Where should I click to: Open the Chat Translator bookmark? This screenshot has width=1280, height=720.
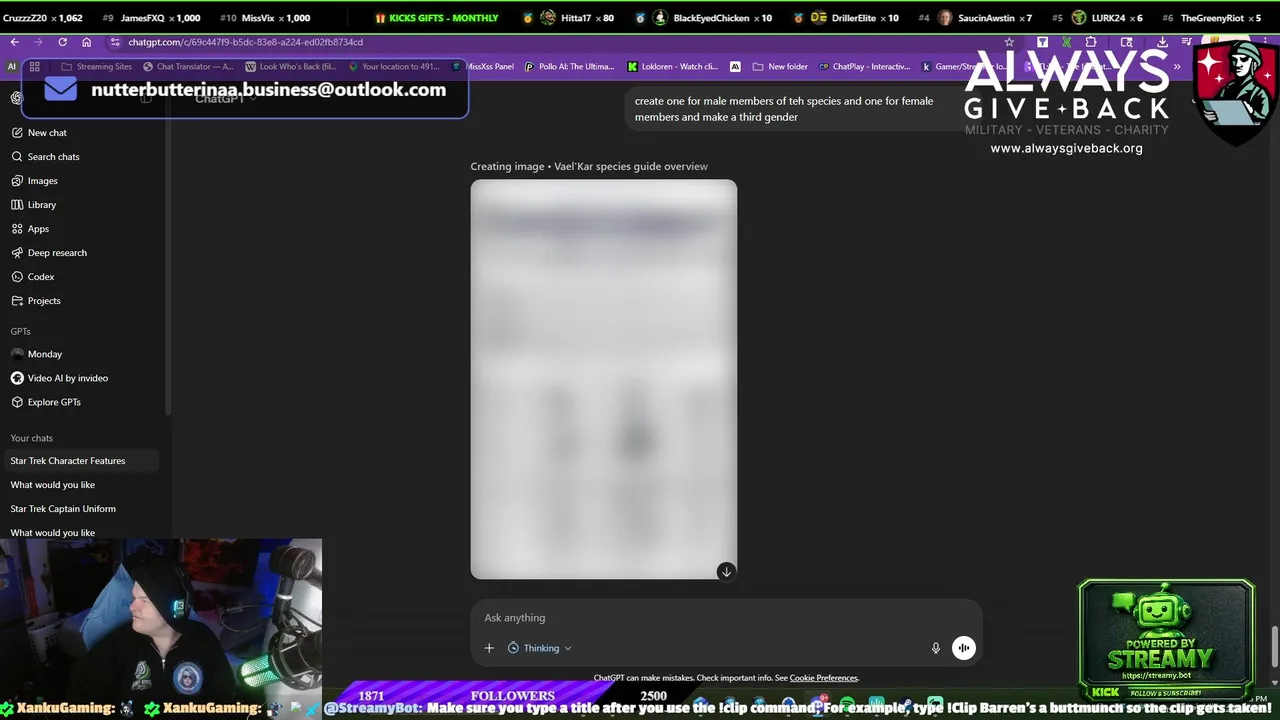[x=188, y=66]
